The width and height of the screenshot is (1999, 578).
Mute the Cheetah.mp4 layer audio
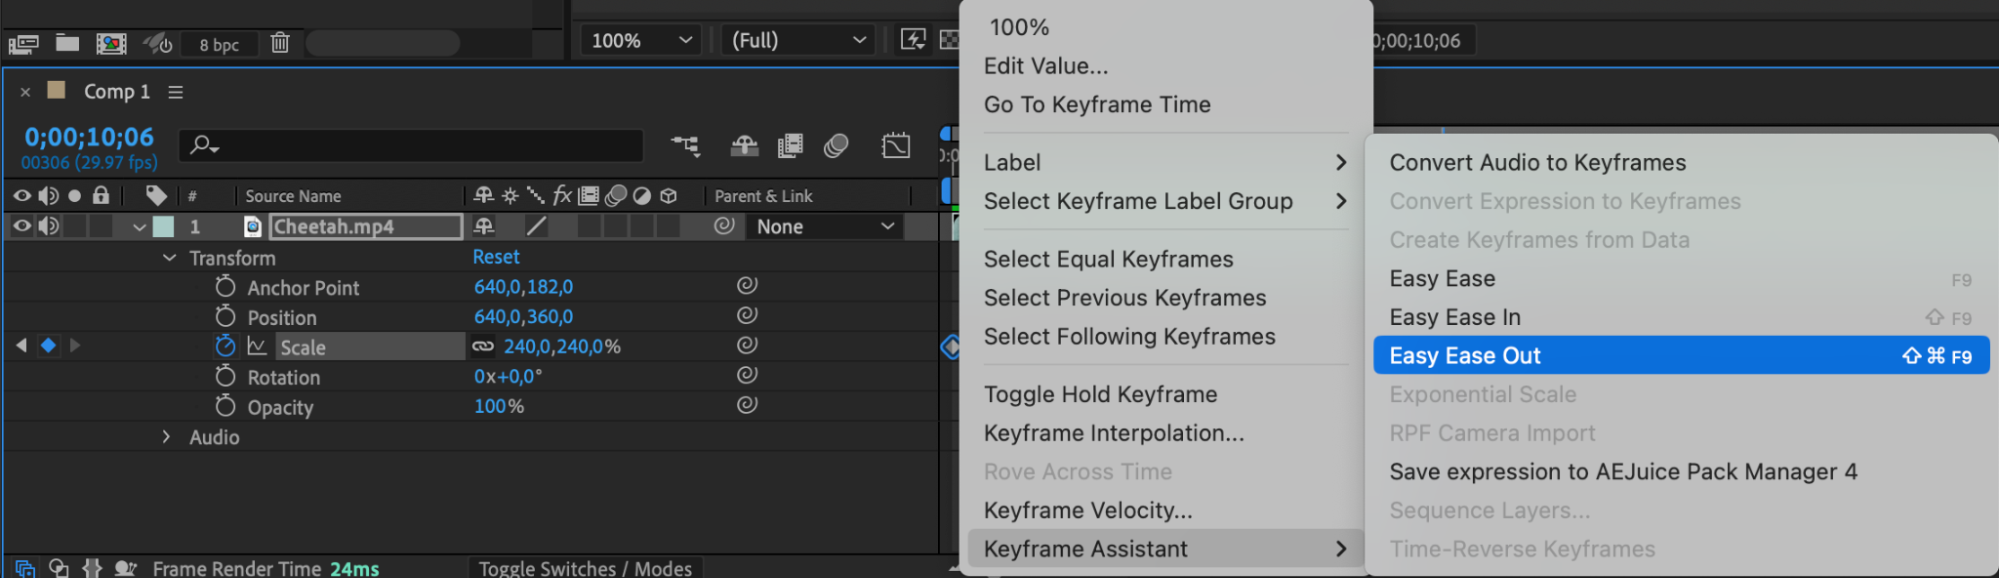pos(48,227)
